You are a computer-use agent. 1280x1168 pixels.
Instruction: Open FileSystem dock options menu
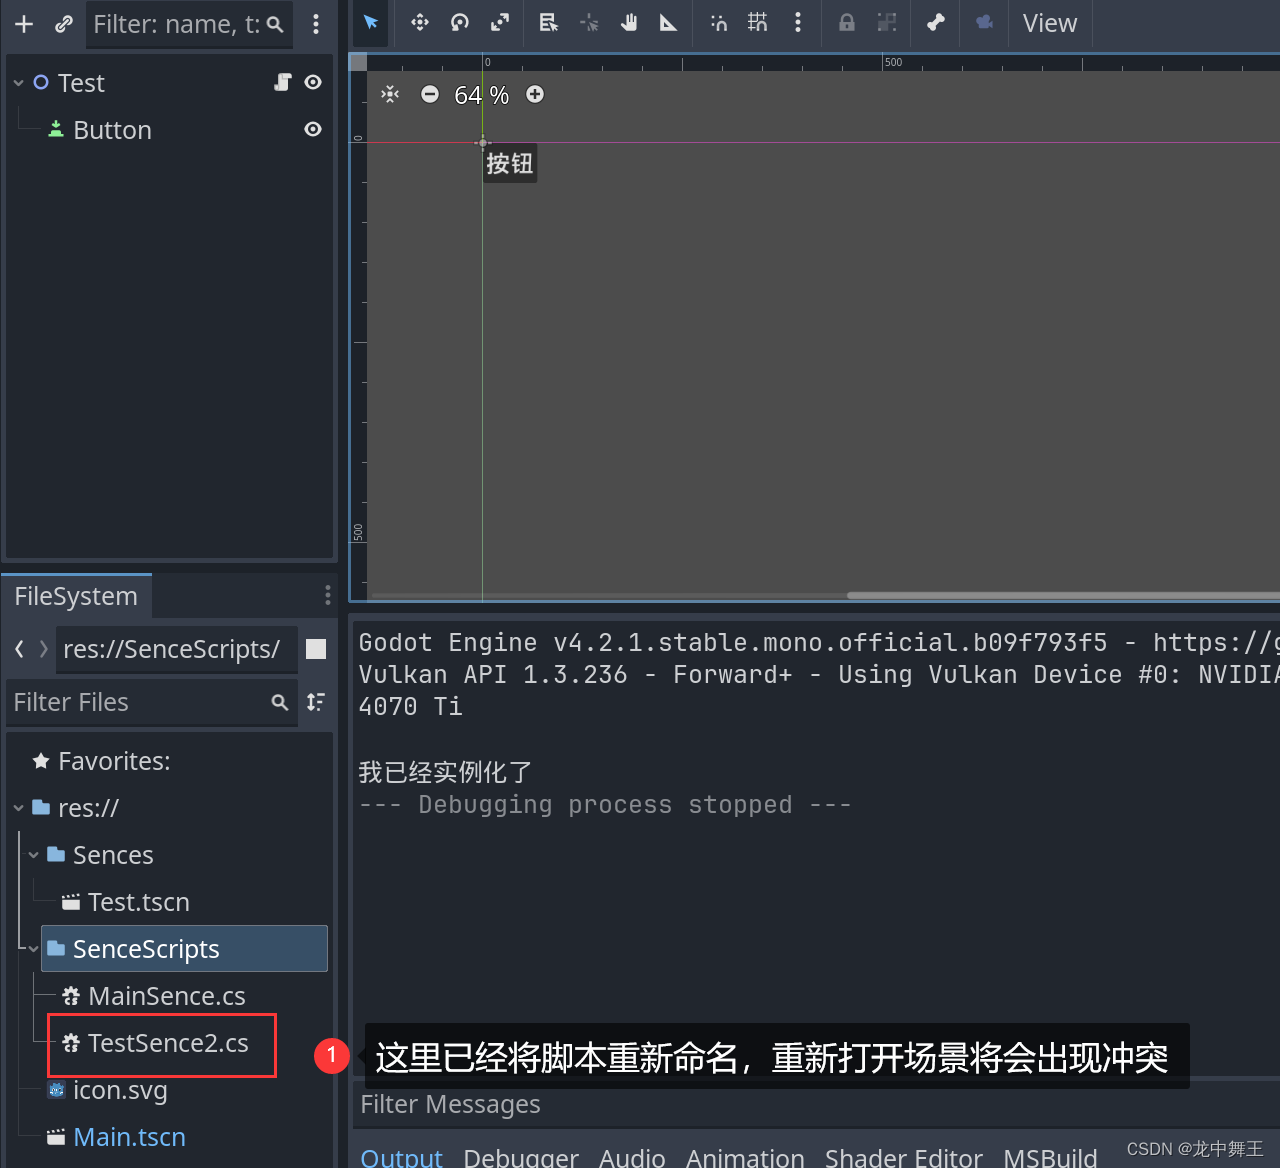coord(327,596)
